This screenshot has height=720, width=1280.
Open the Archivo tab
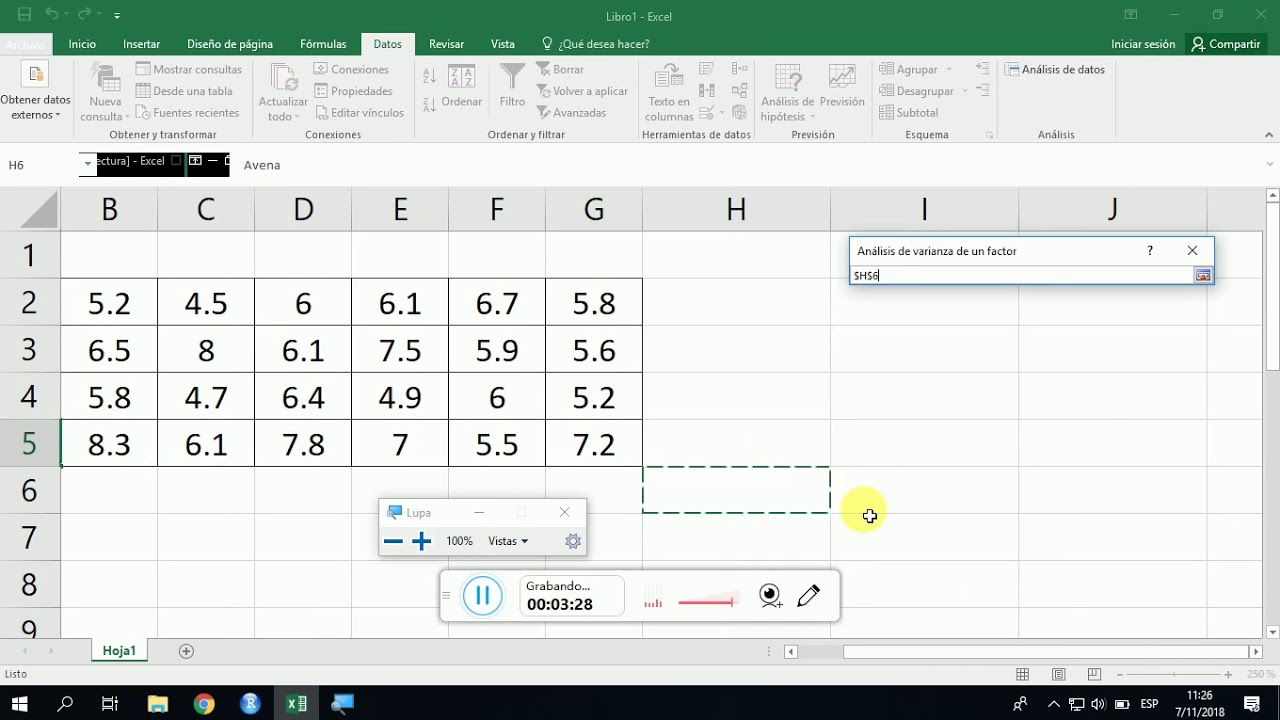(24, 44)
